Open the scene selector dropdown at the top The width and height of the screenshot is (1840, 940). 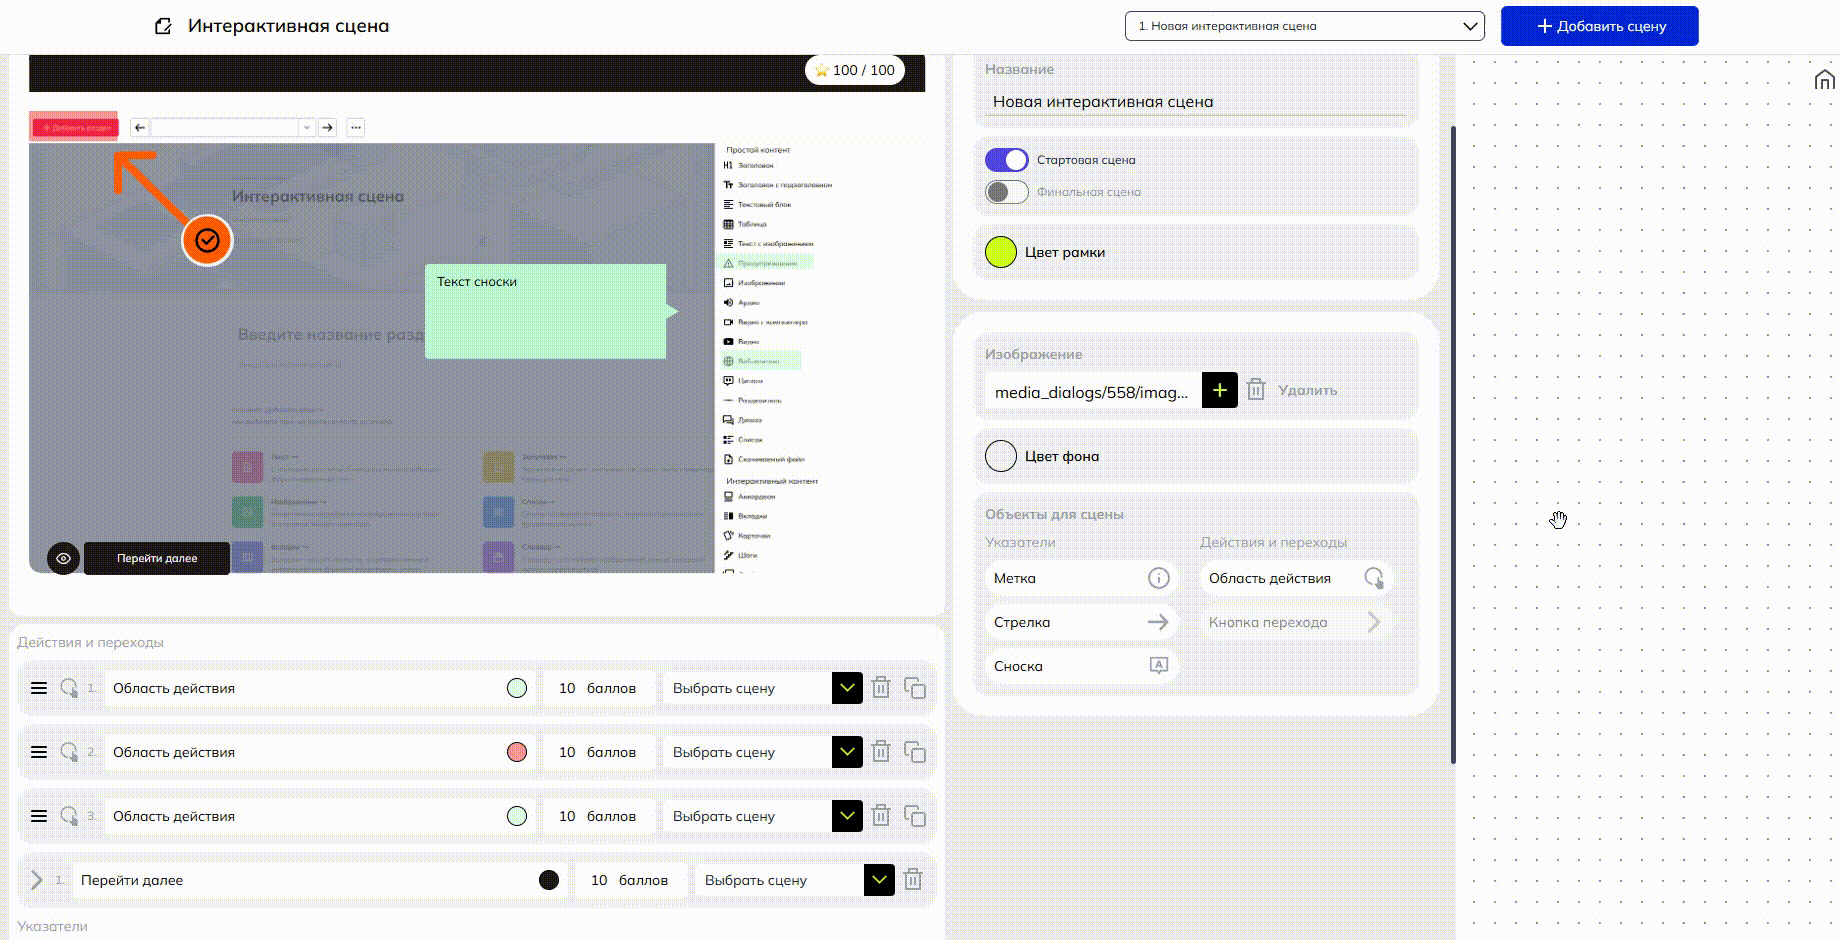1304,26
